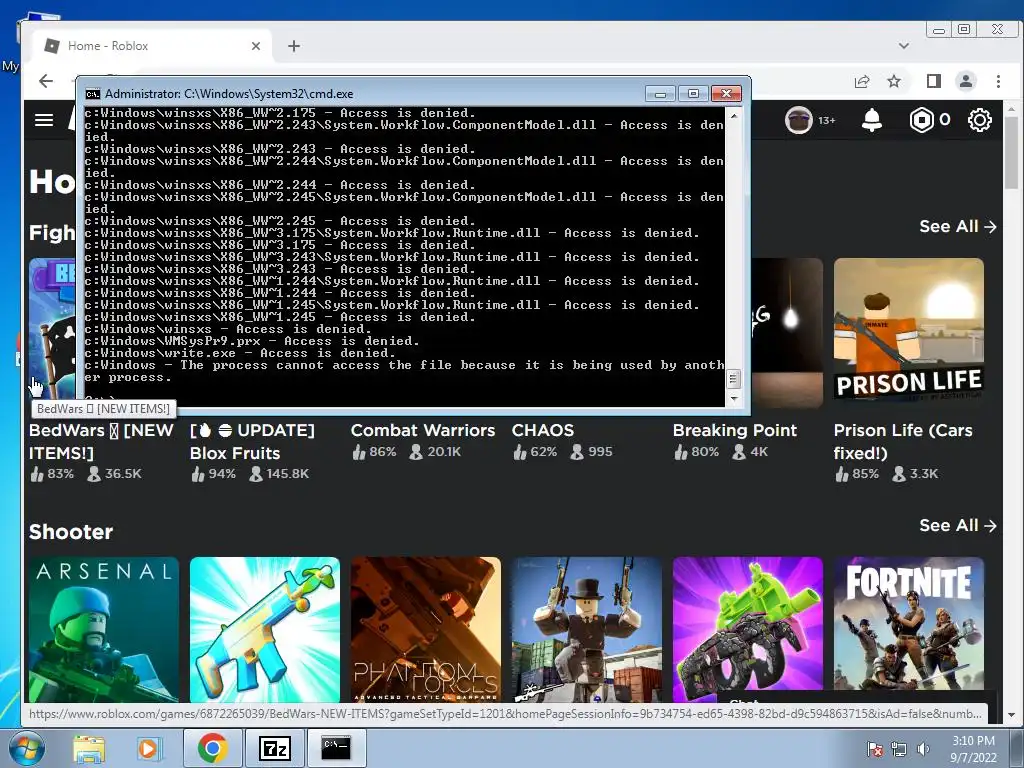Click the 145.8K players count
The height and width of the screenshot is (768, 1024).
coord(287,474)
